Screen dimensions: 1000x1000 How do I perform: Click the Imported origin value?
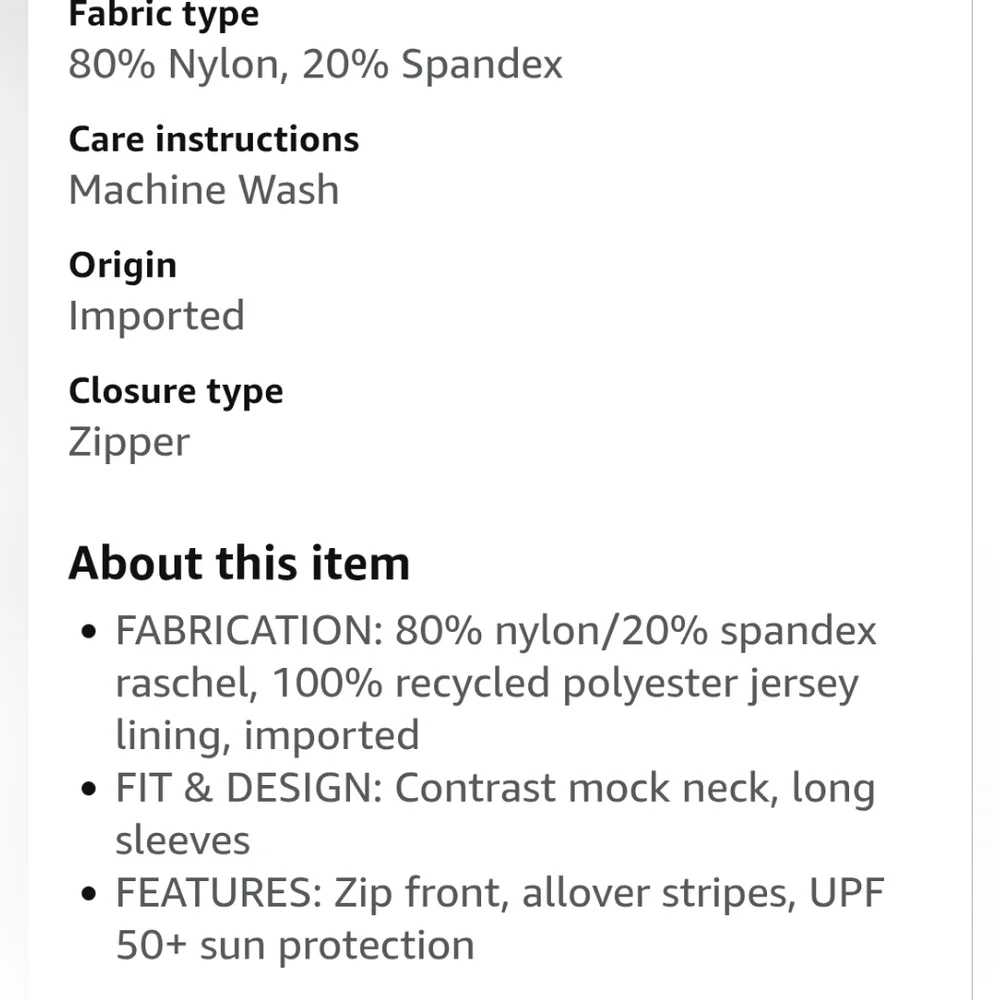(157, 316)
